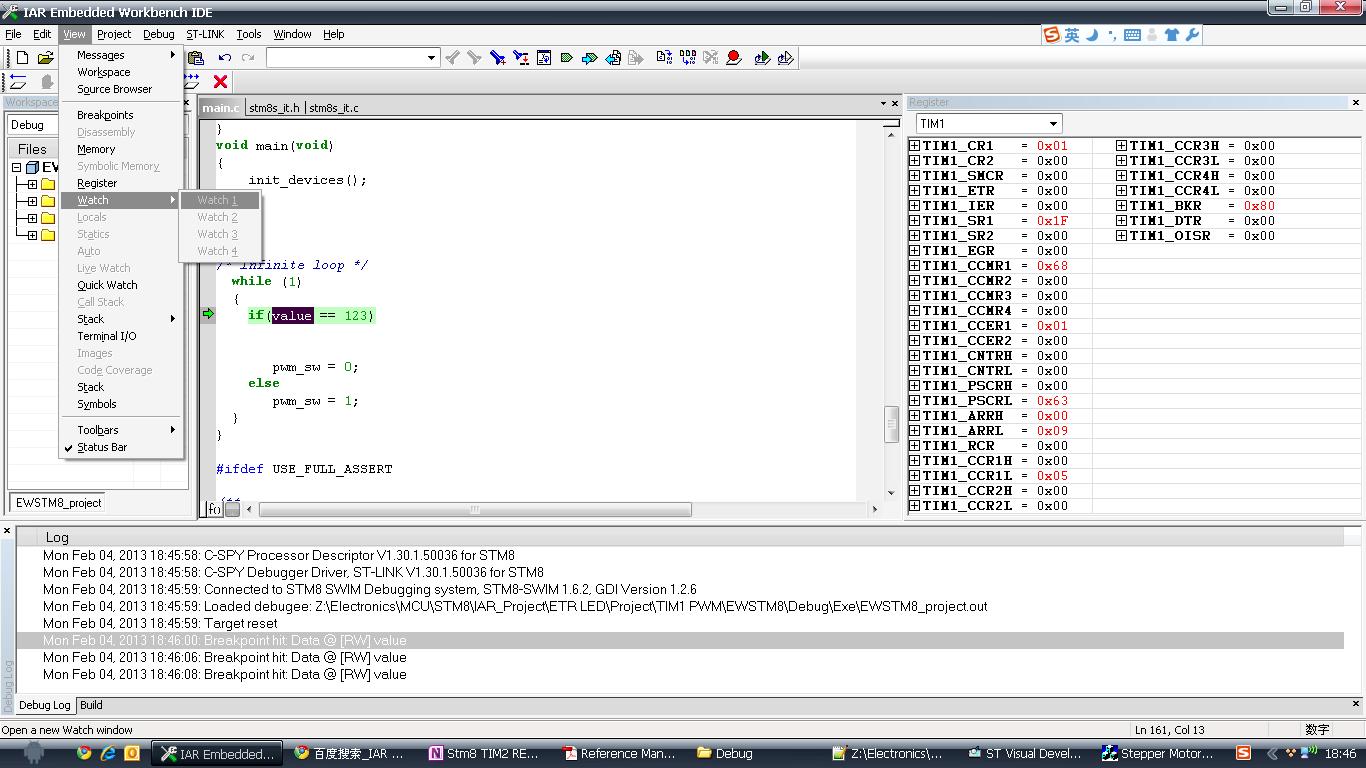1366x768 pixels.
Task: Click the Open file toolbar icon
Action: [x=45, y=58]
